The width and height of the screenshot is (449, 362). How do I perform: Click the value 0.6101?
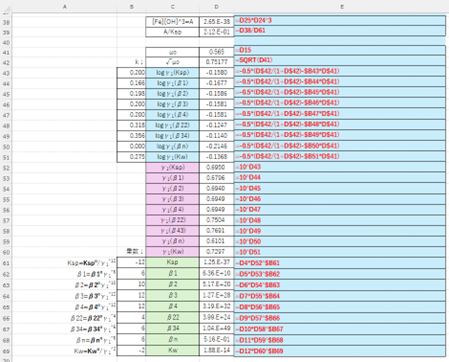click(217, 241)
